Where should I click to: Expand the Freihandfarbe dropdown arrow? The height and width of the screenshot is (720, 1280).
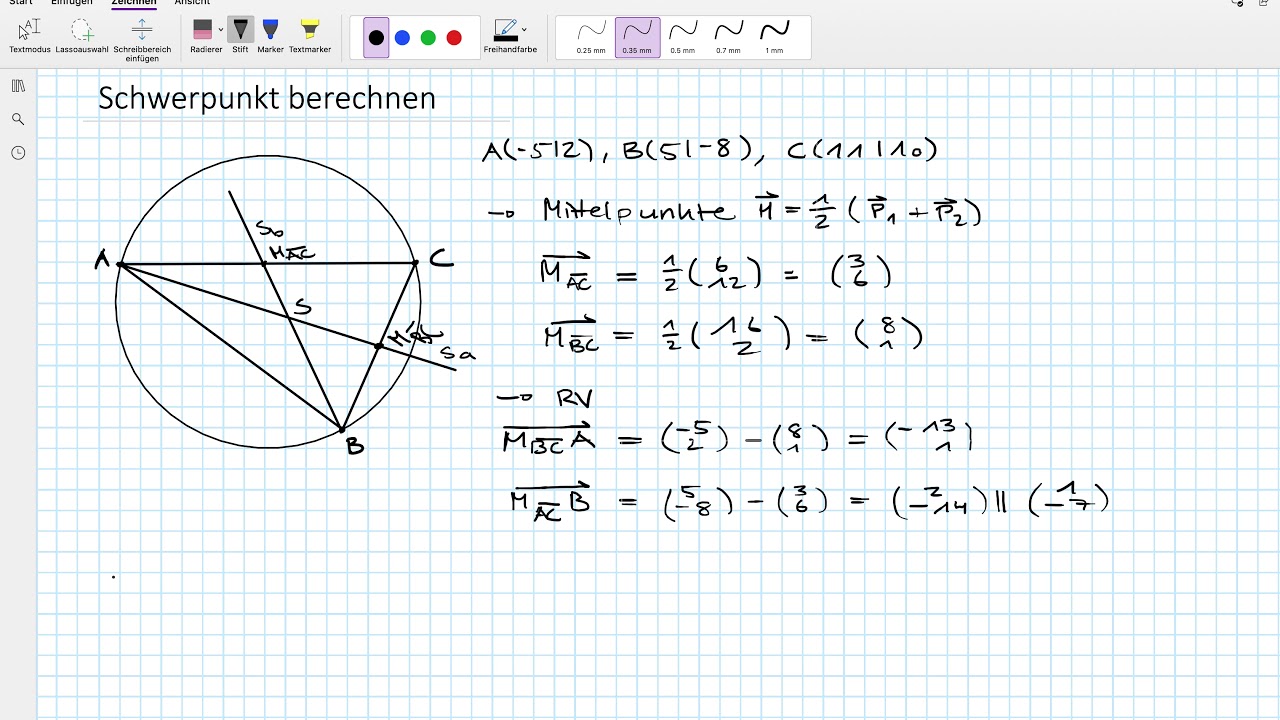(525, 30)
